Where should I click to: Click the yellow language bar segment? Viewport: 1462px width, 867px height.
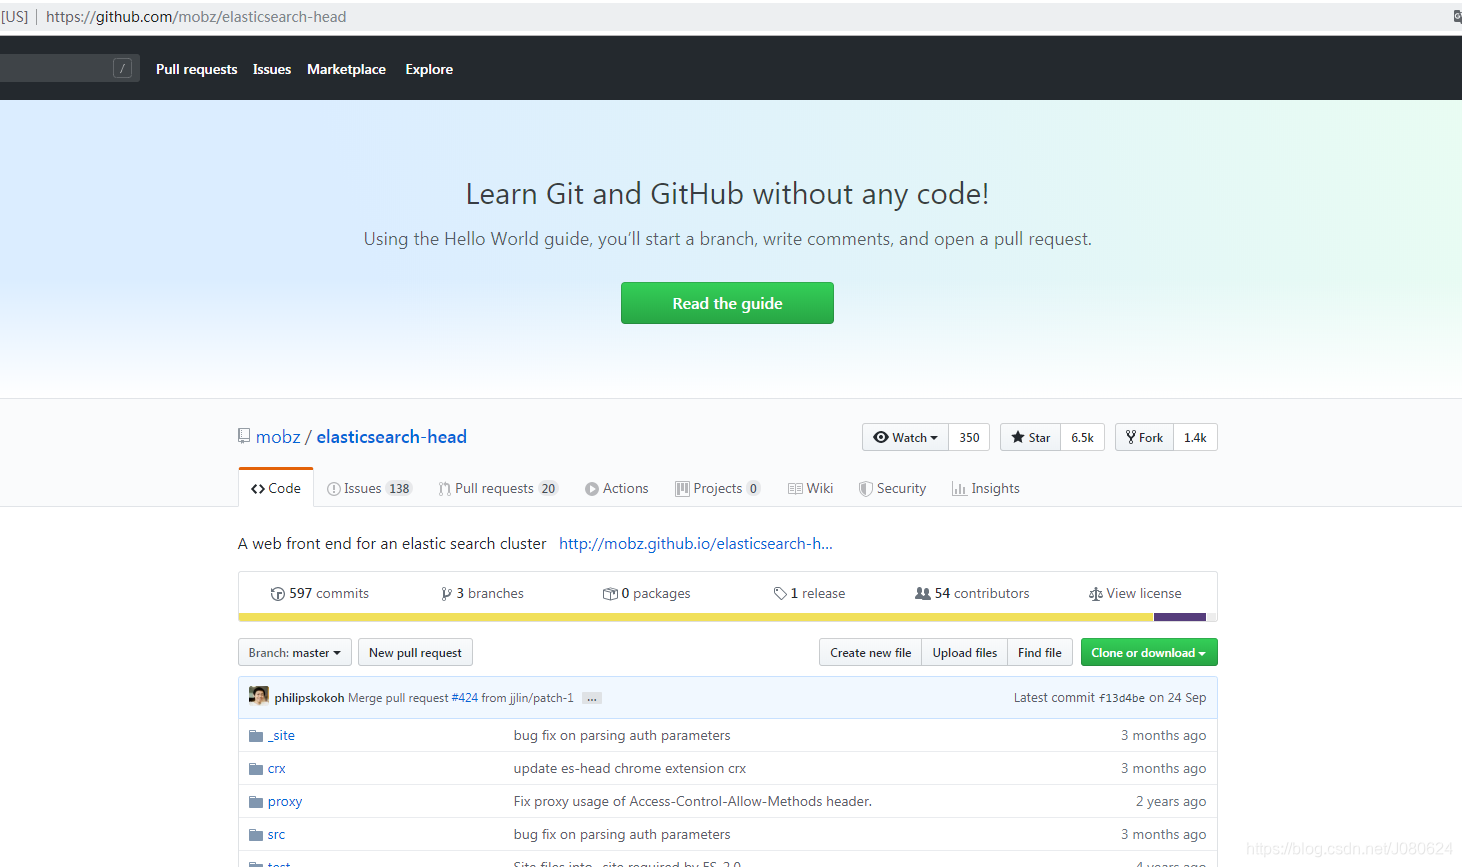coord(696,617)
